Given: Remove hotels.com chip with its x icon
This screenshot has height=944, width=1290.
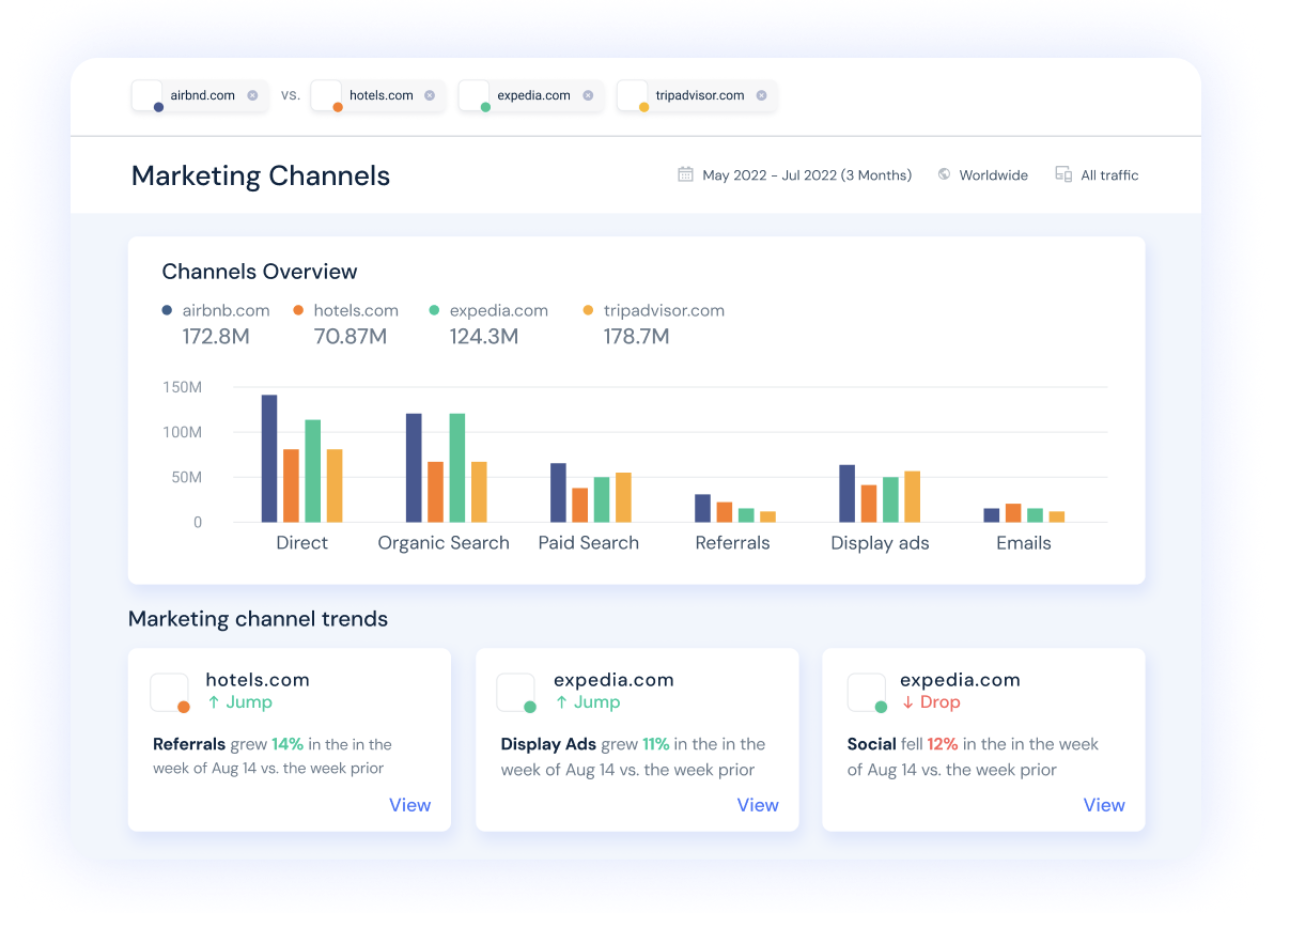Looking at the screenshot, I should click(430, 96).
